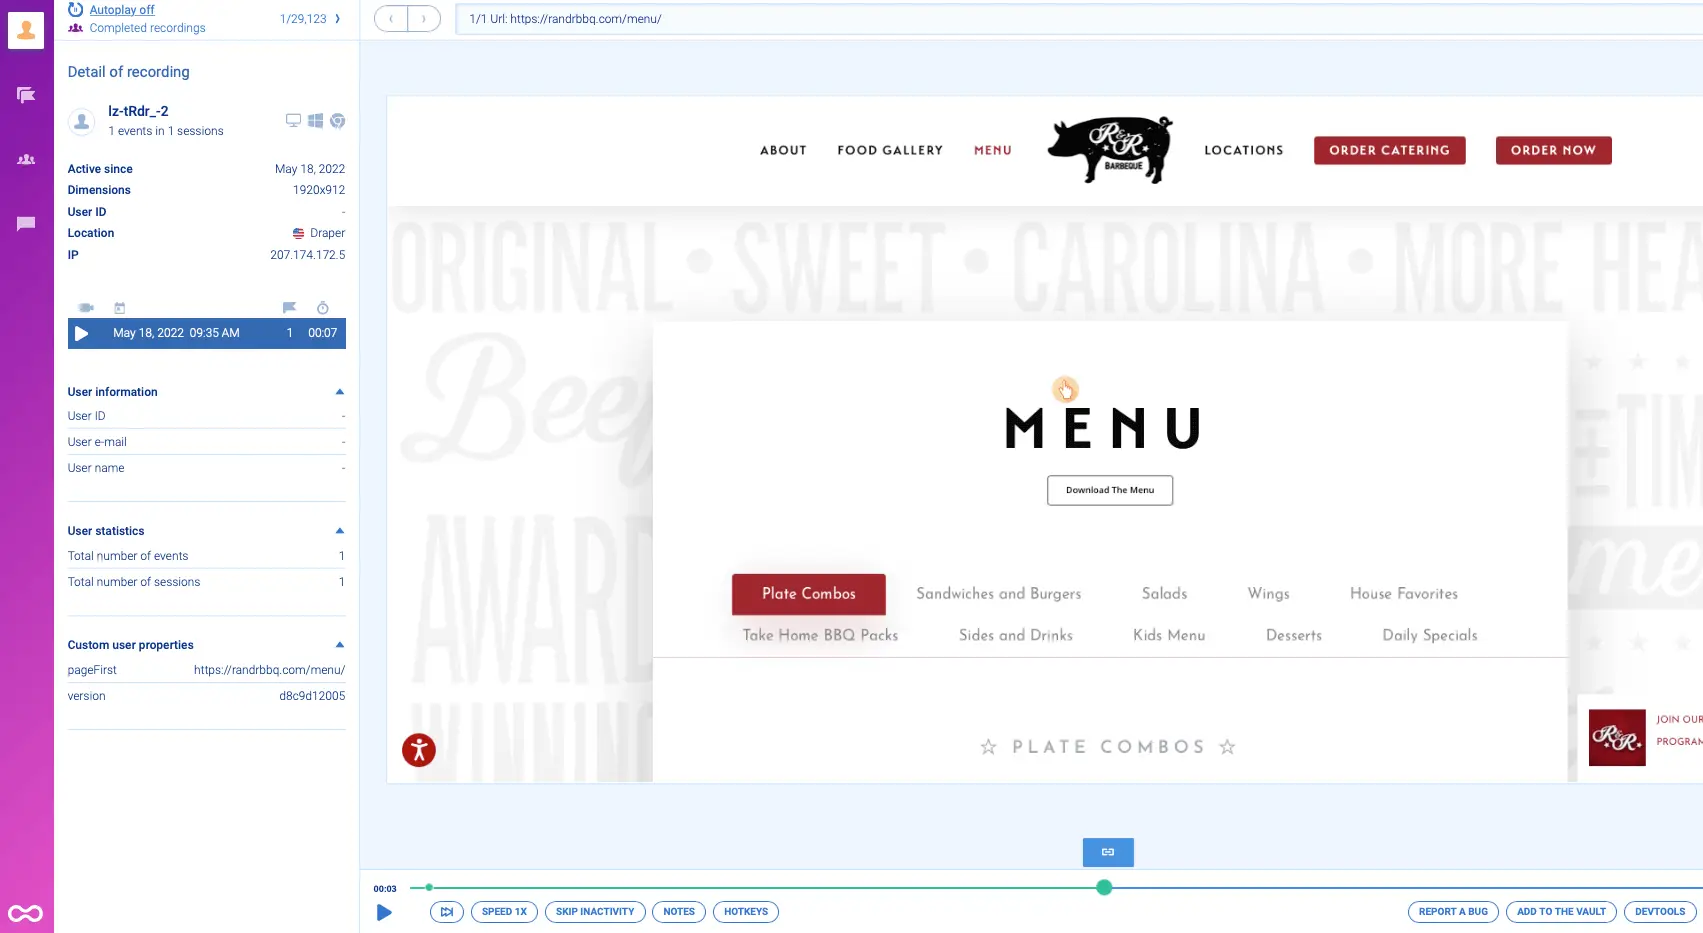The width and height of the screenshot is (1703, 933).
Task: Open the segments users icon in sidebar
Action: point(25,159)
